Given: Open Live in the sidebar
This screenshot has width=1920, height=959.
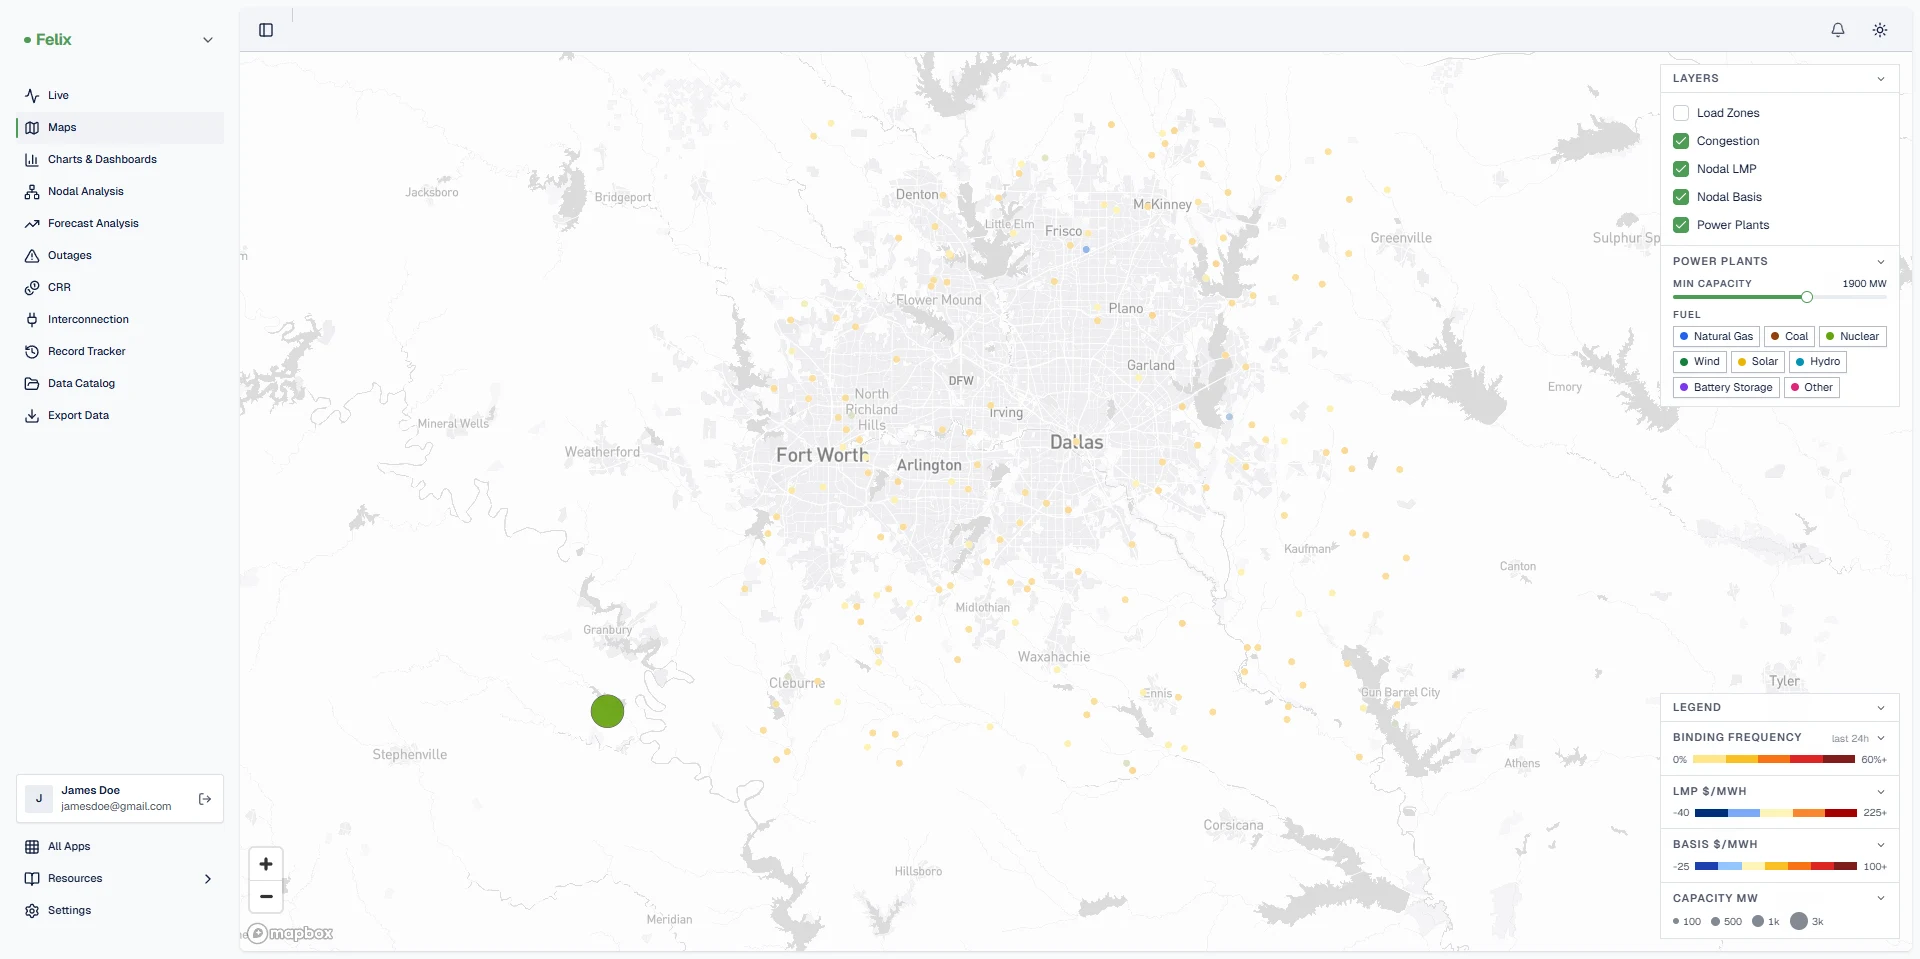Looking at the screenshot, I should (x=120, y=96).
